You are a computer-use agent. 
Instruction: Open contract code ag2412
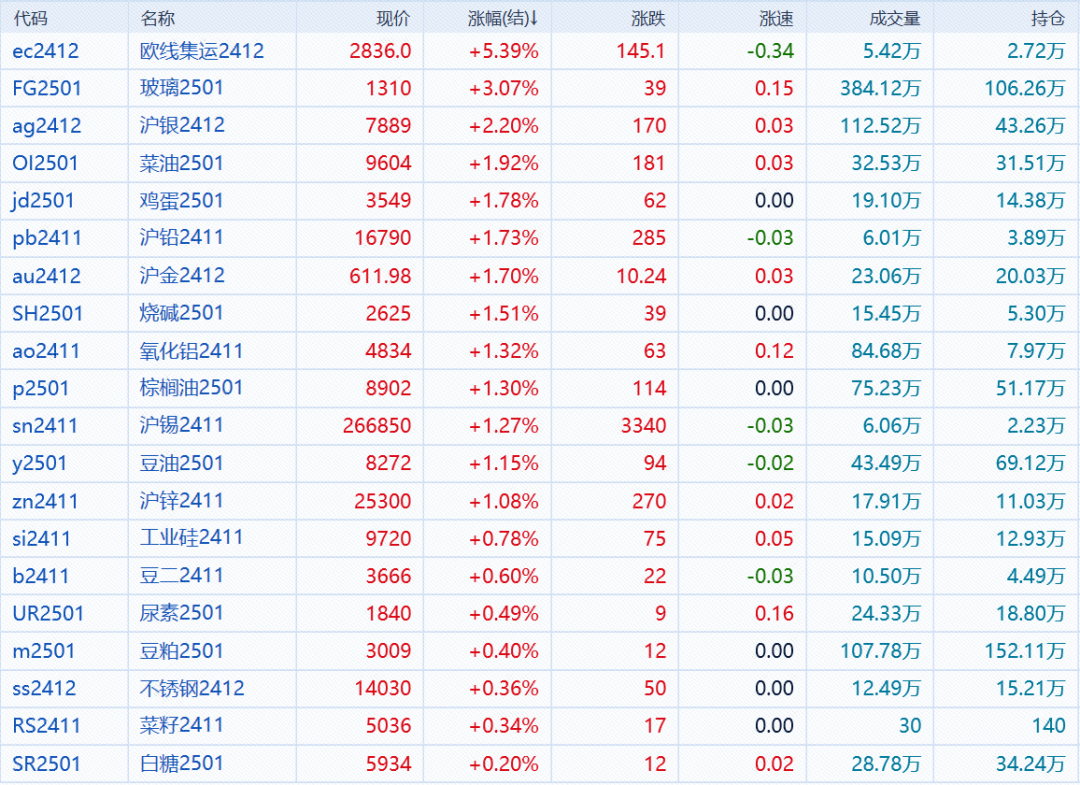point(47,125)
